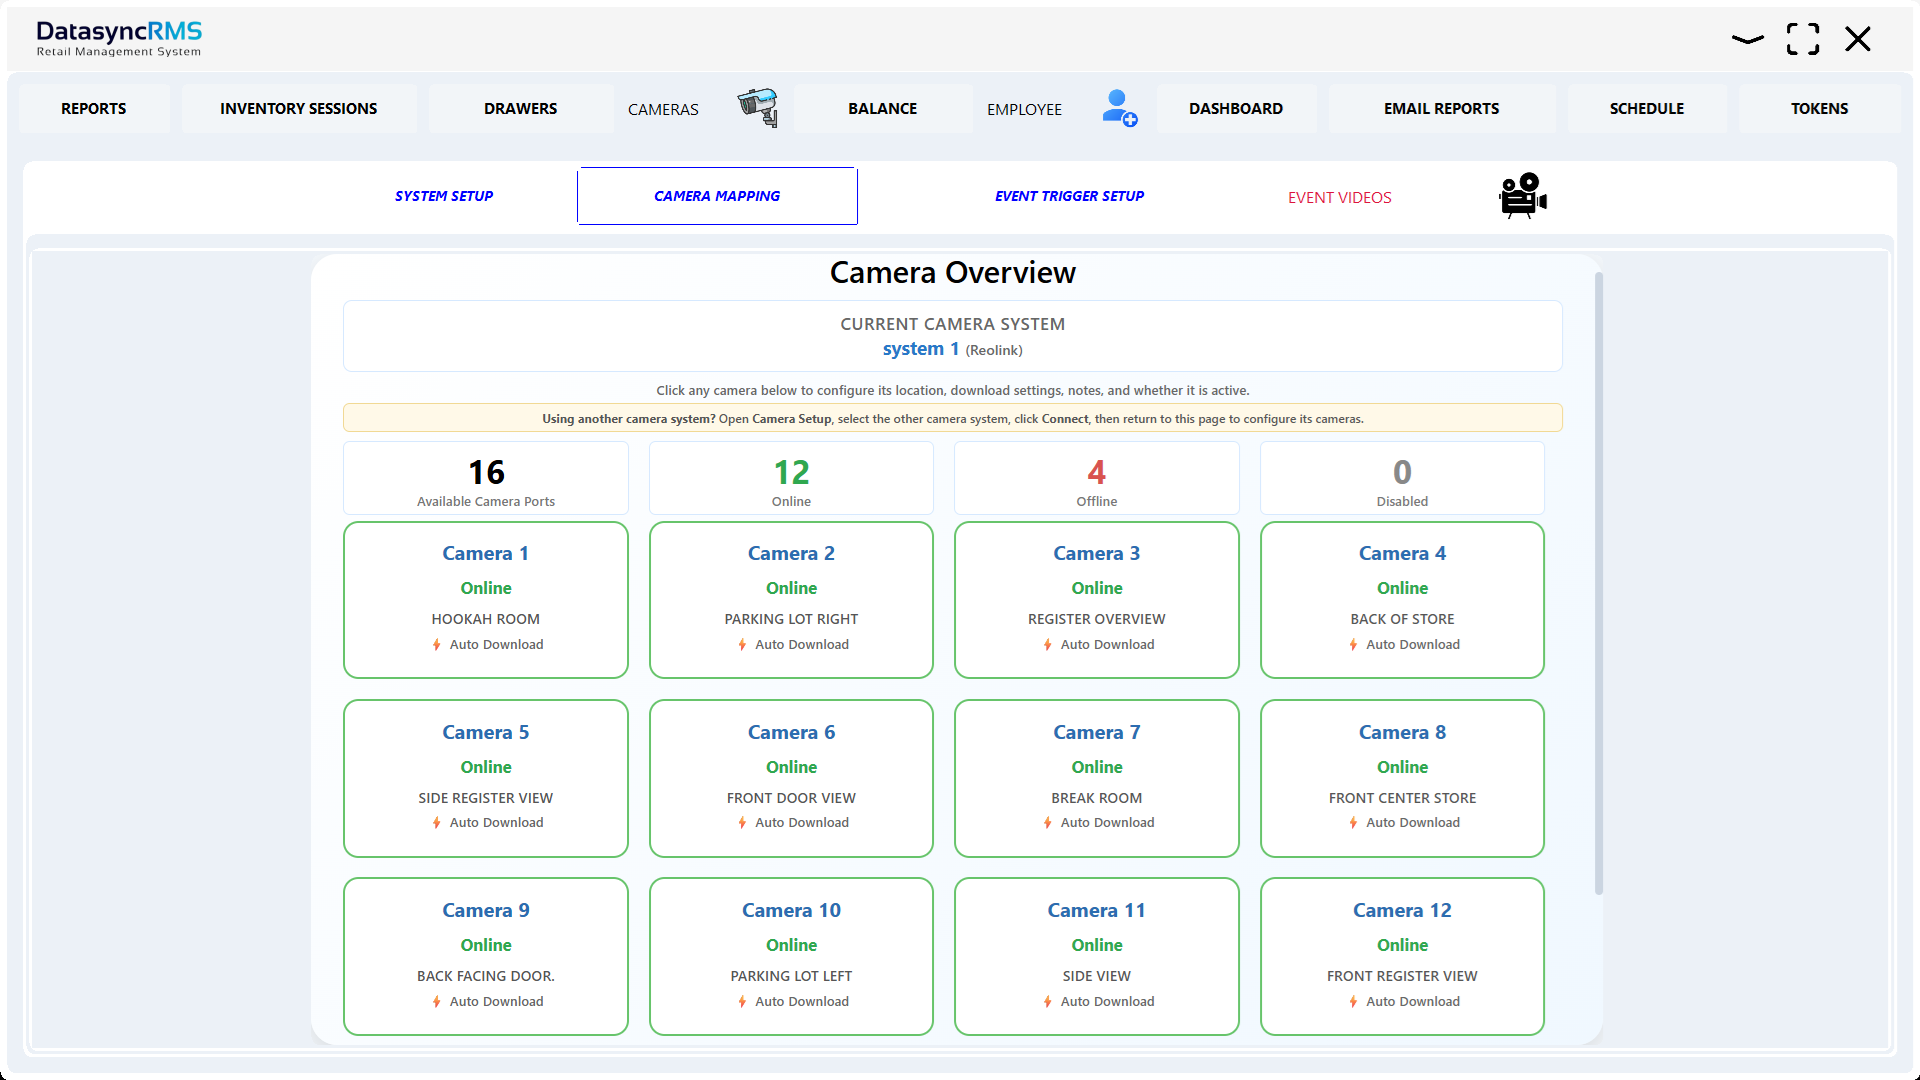Open Camera 4 Back of Store card
1920x1080 pixels.
coord(1402,600)
